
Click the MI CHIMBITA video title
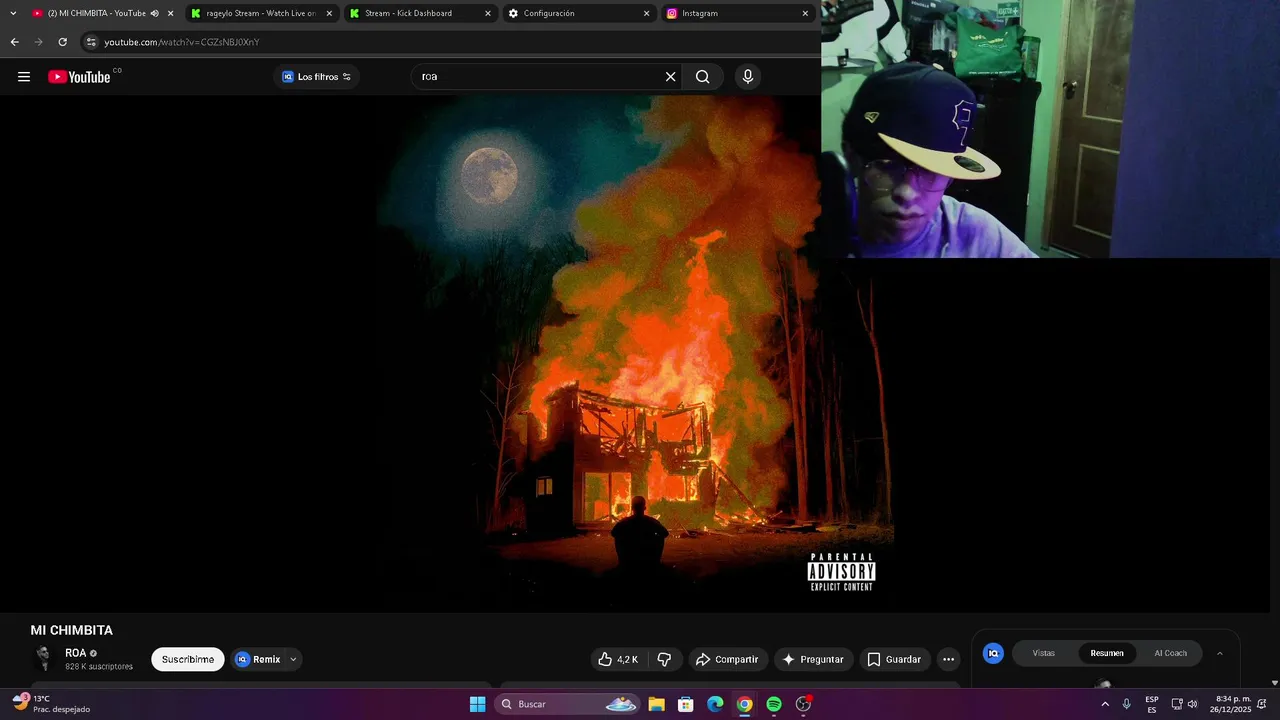coord(72,630)
